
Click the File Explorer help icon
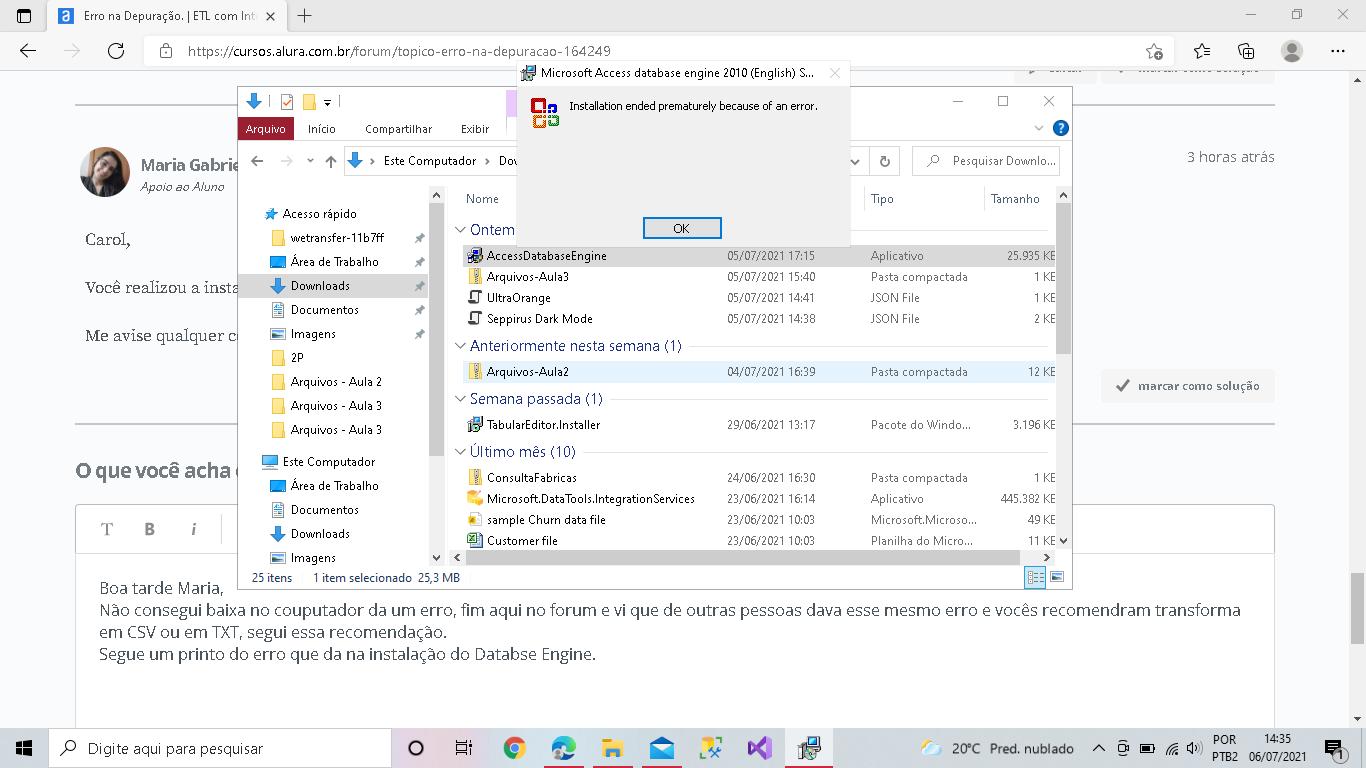tap(1061, 128)
